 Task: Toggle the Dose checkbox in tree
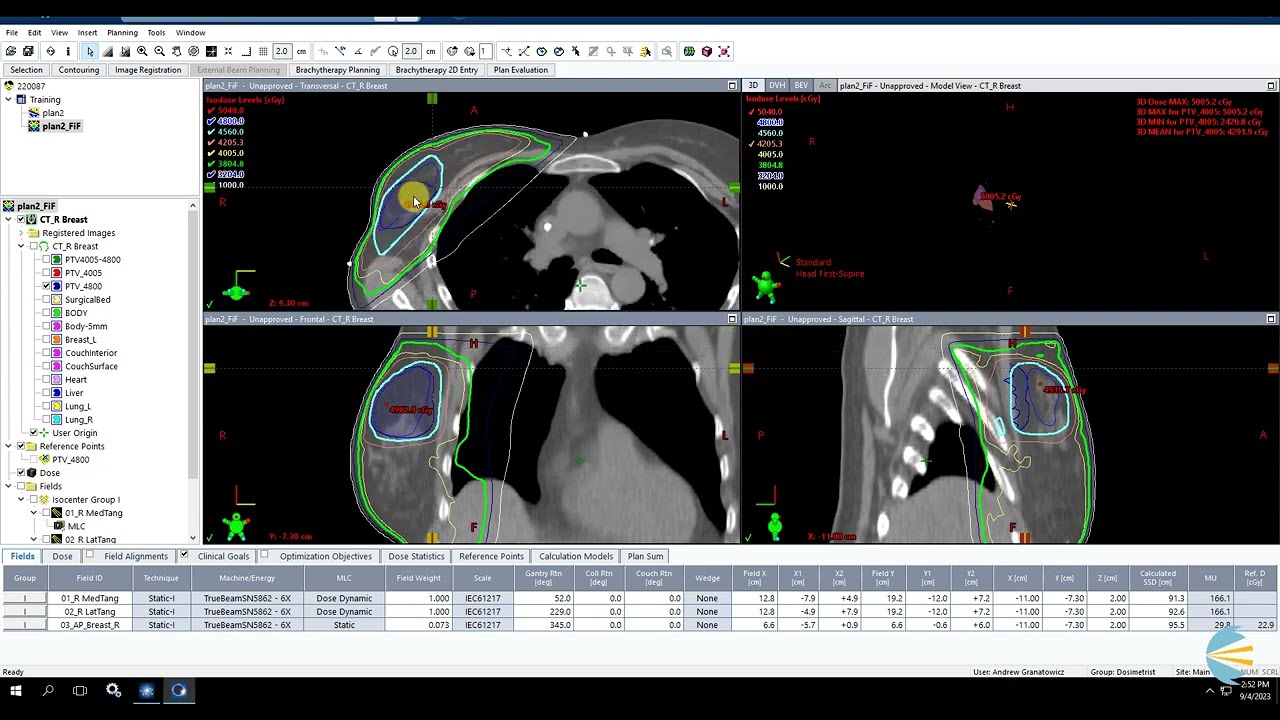pos(21,473)
